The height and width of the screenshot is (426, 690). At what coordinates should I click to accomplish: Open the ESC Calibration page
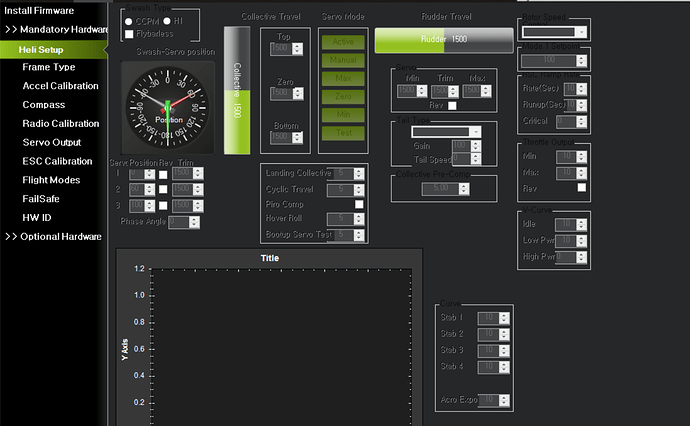57,161
